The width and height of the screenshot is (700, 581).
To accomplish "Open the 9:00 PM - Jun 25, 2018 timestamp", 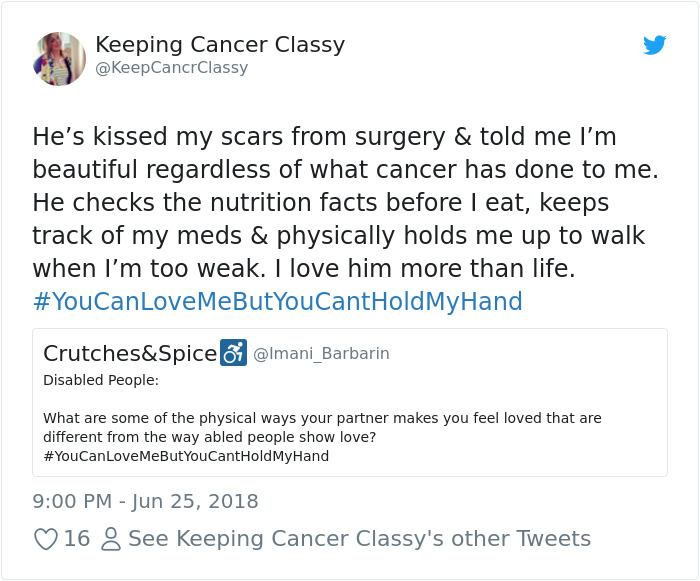I will (x=145, y=501).
